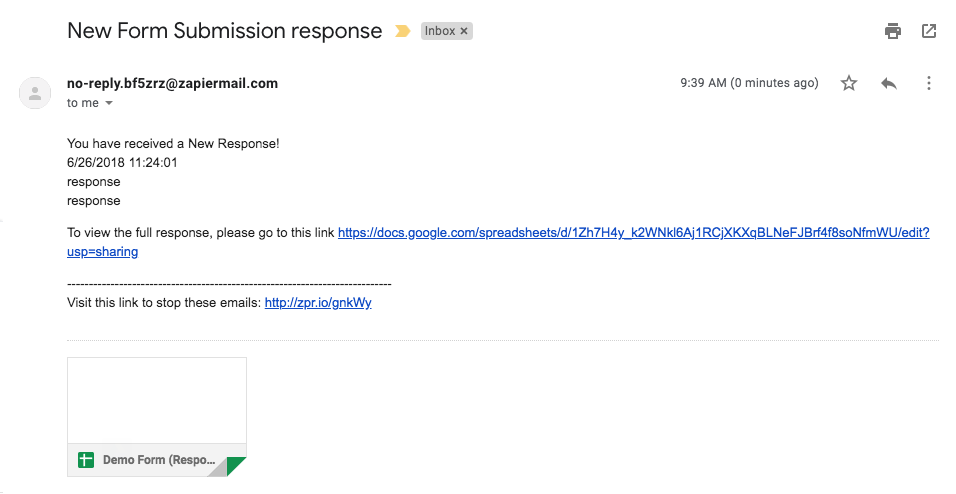The width and height of the screenshot is (956, 494).
Task: Toggle the yellow importance marker
Action: 402,31
